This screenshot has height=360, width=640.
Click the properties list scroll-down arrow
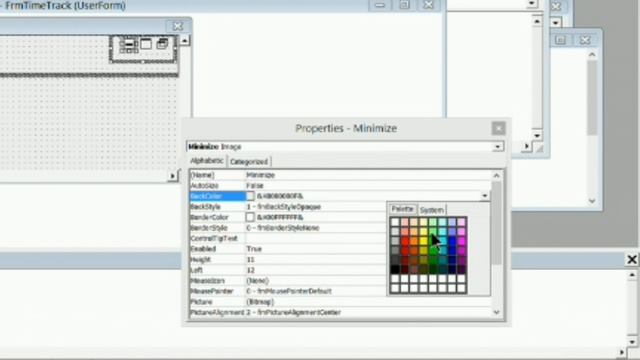pos(496,312)
